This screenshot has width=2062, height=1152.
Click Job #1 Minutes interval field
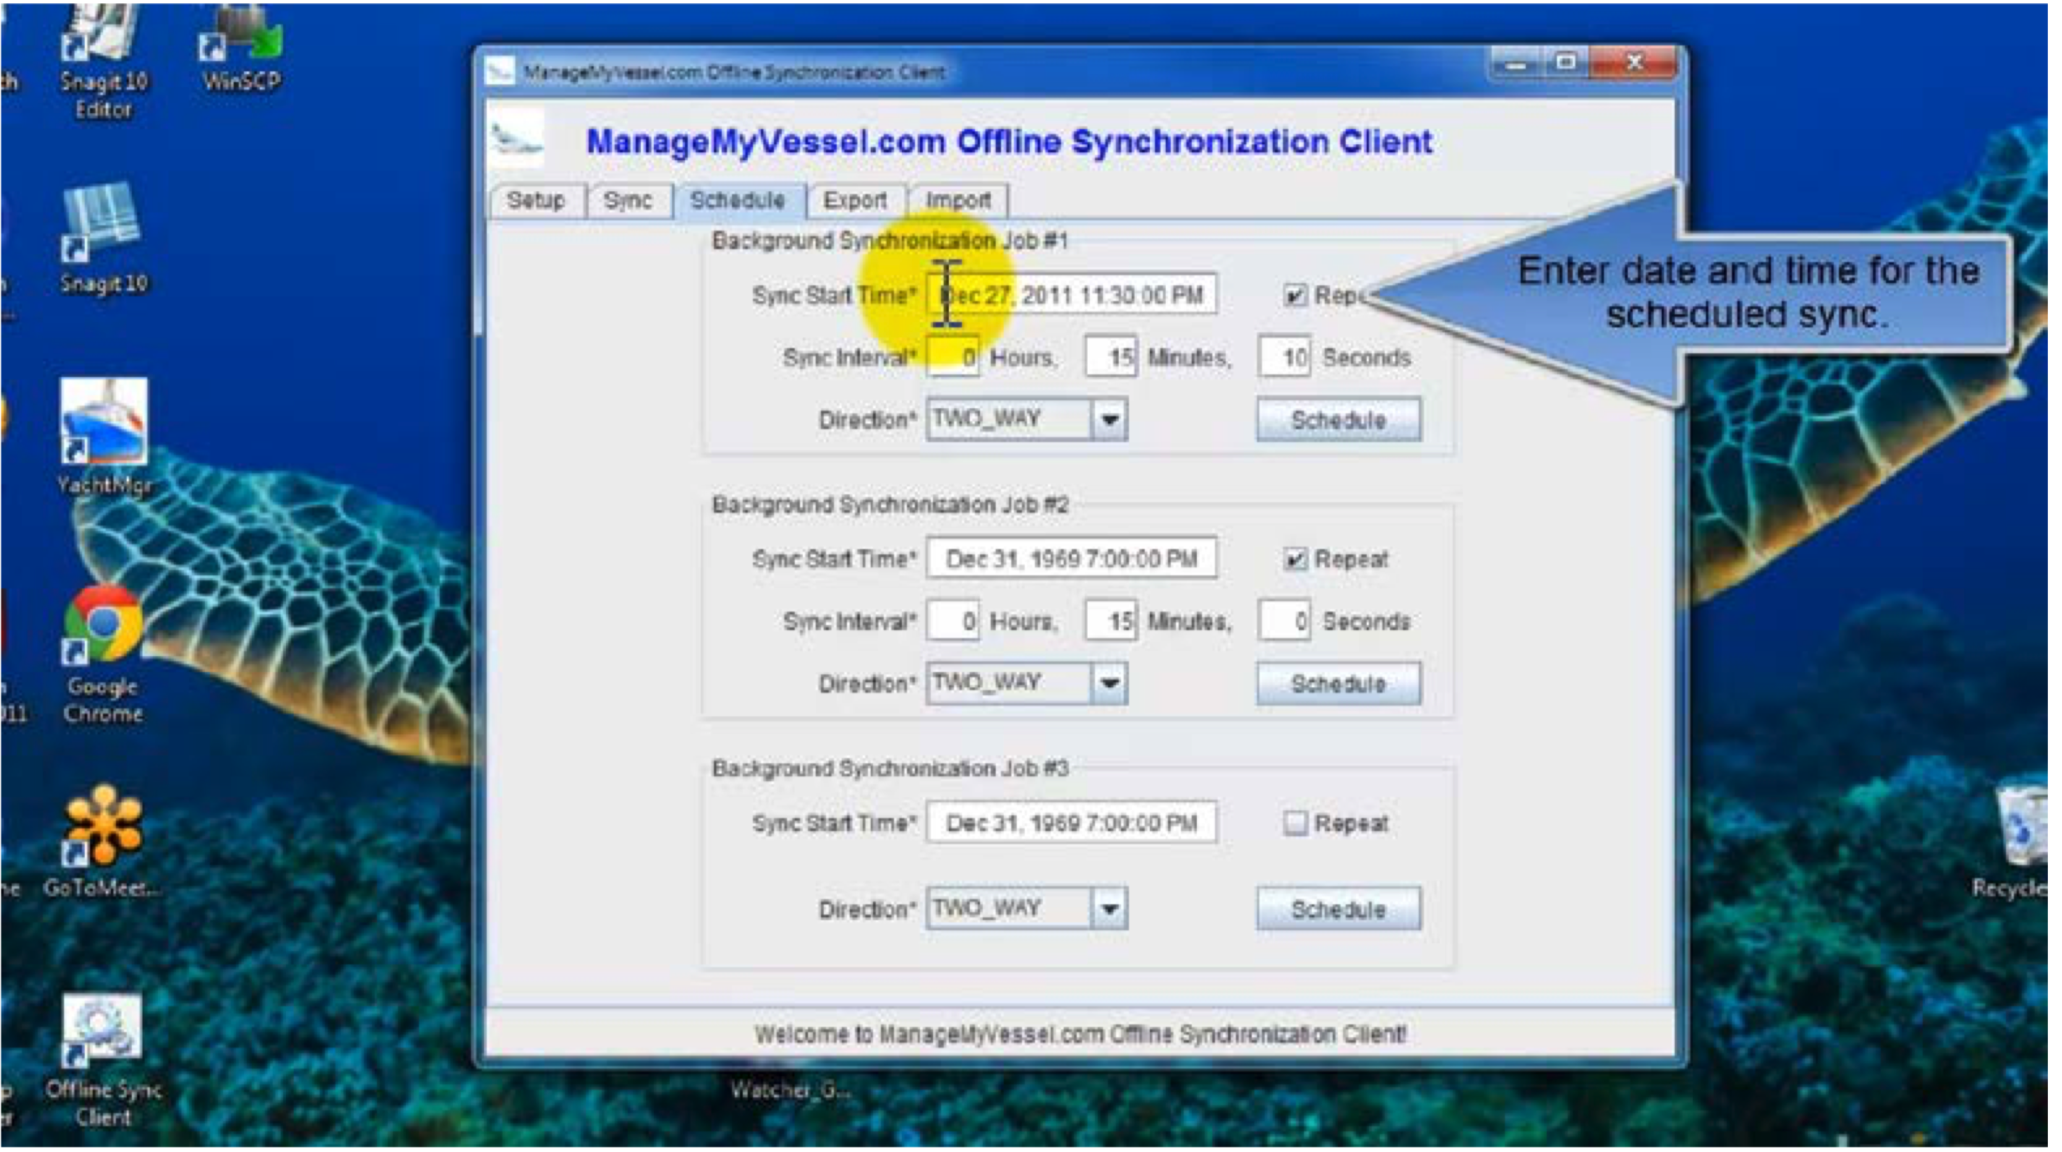pyautogui.click(x=1111, y=357)
